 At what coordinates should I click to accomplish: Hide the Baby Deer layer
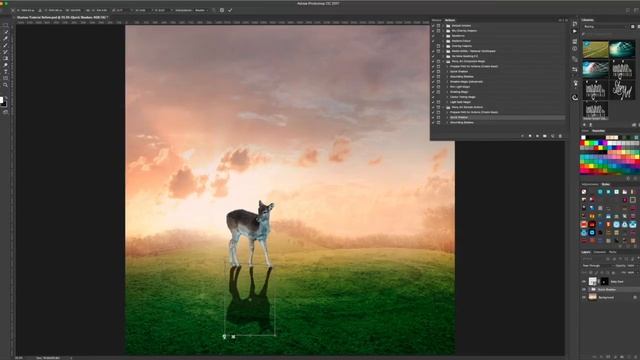point(584,281)
